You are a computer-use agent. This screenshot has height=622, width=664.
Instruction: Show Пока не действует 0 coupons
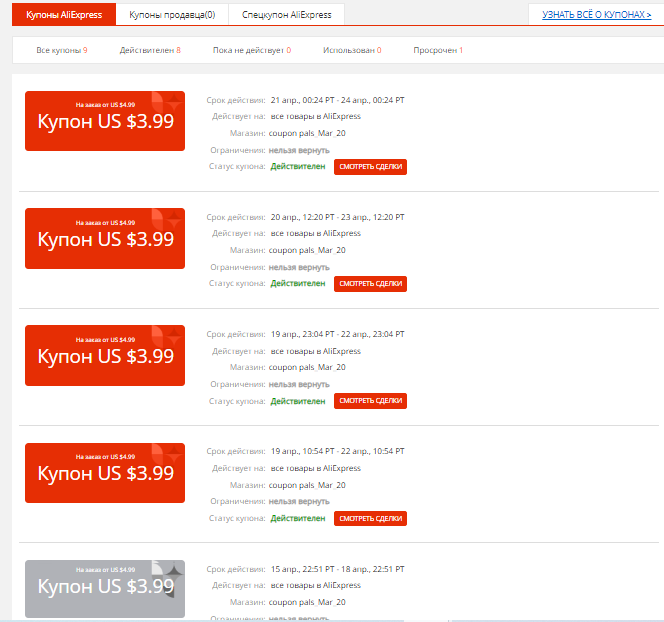coord(252,50)
